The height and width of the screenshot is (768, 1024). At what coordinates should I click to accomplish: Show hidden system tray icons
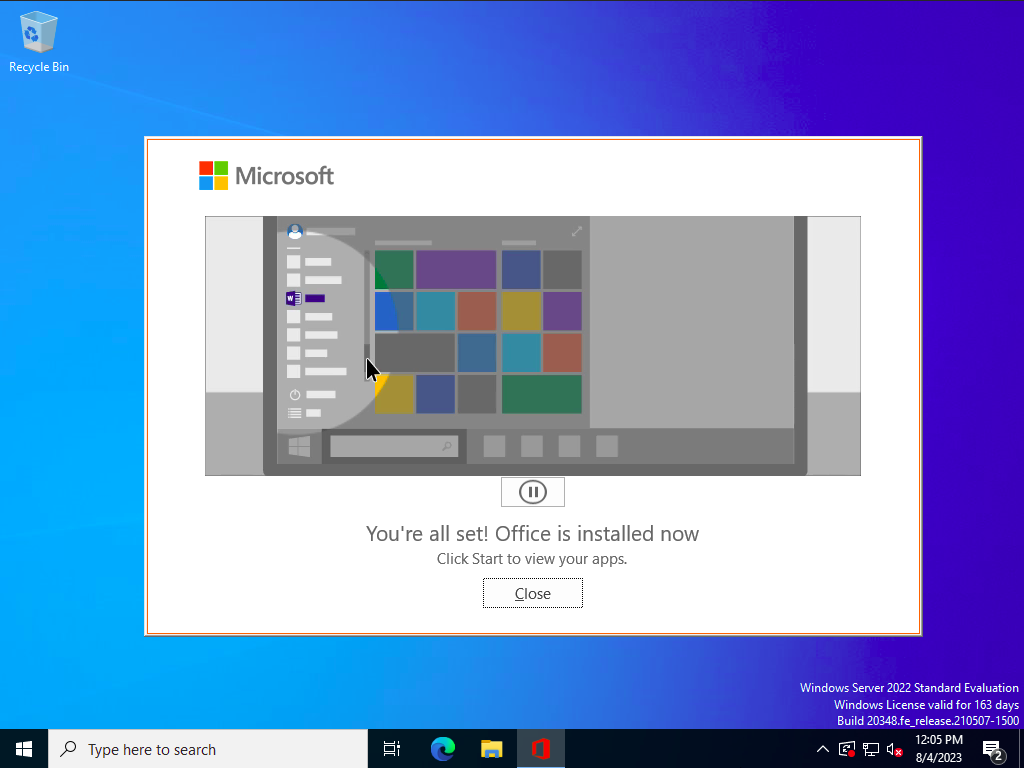point(823,749)
